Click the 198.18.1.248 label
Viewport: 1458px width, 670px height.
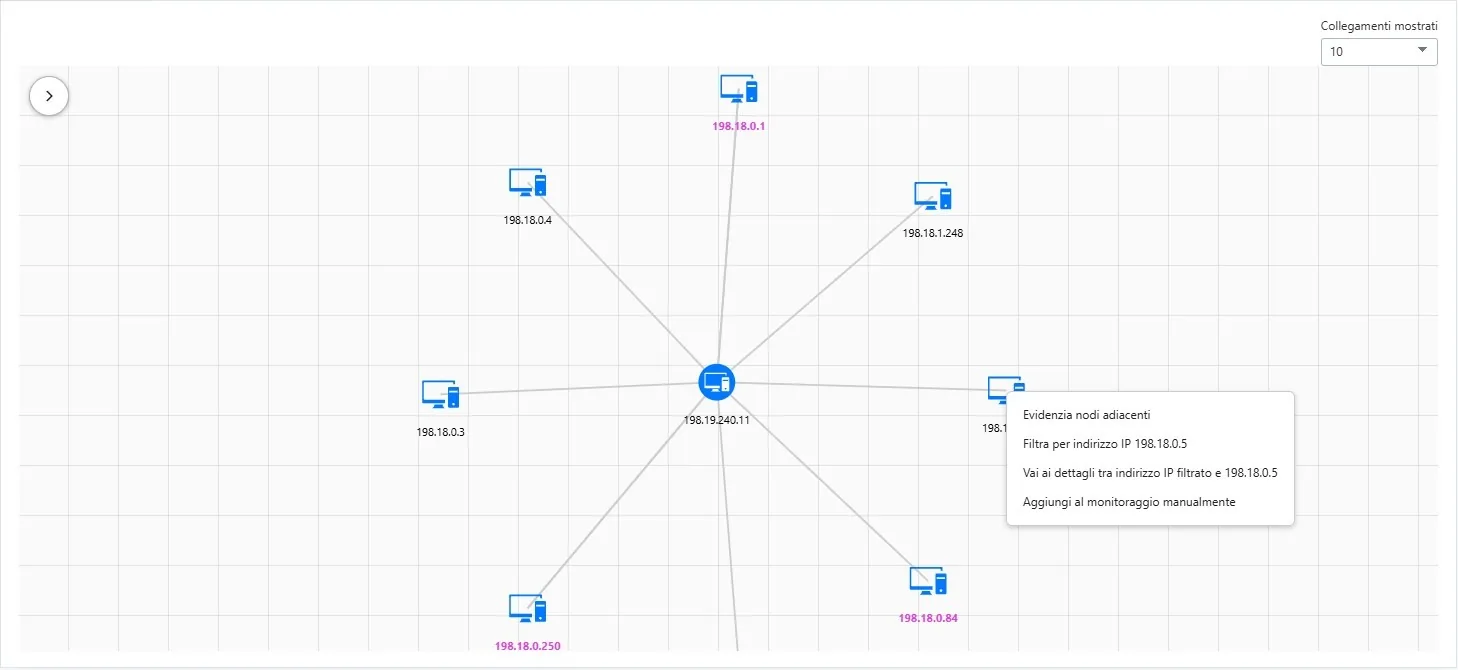pyautogui.click(x=933, y=233)
